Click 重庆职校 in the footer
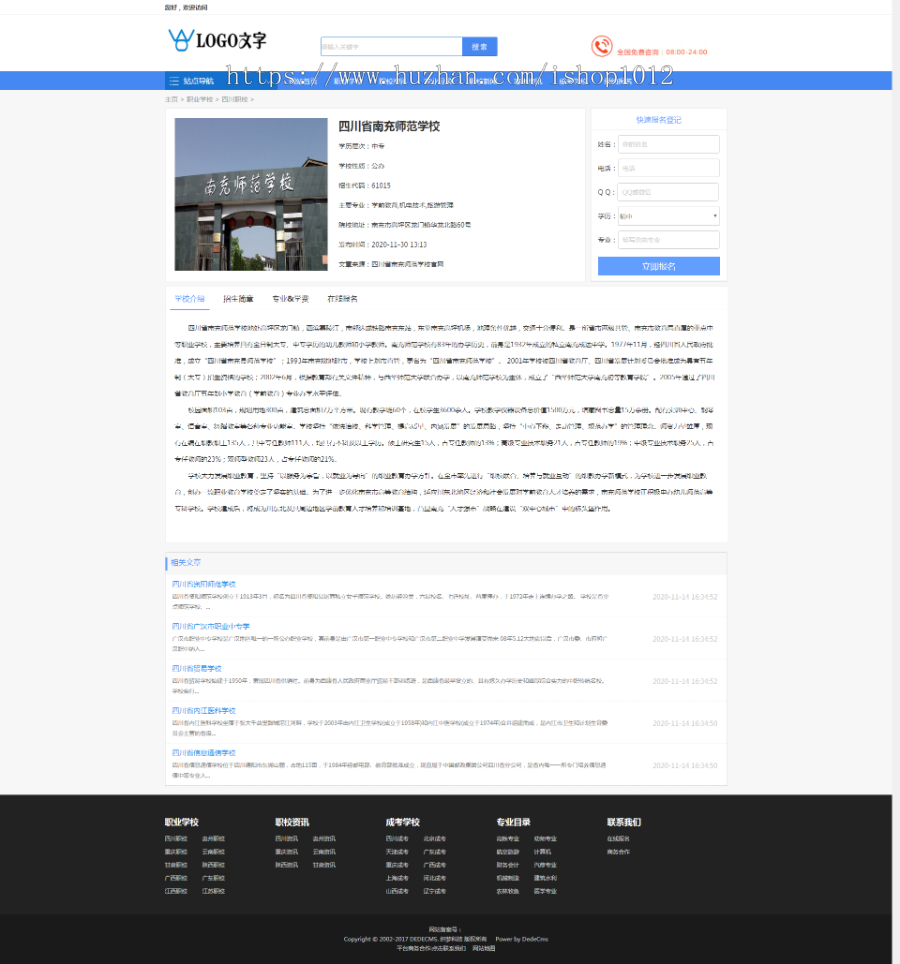 point(176,852)
